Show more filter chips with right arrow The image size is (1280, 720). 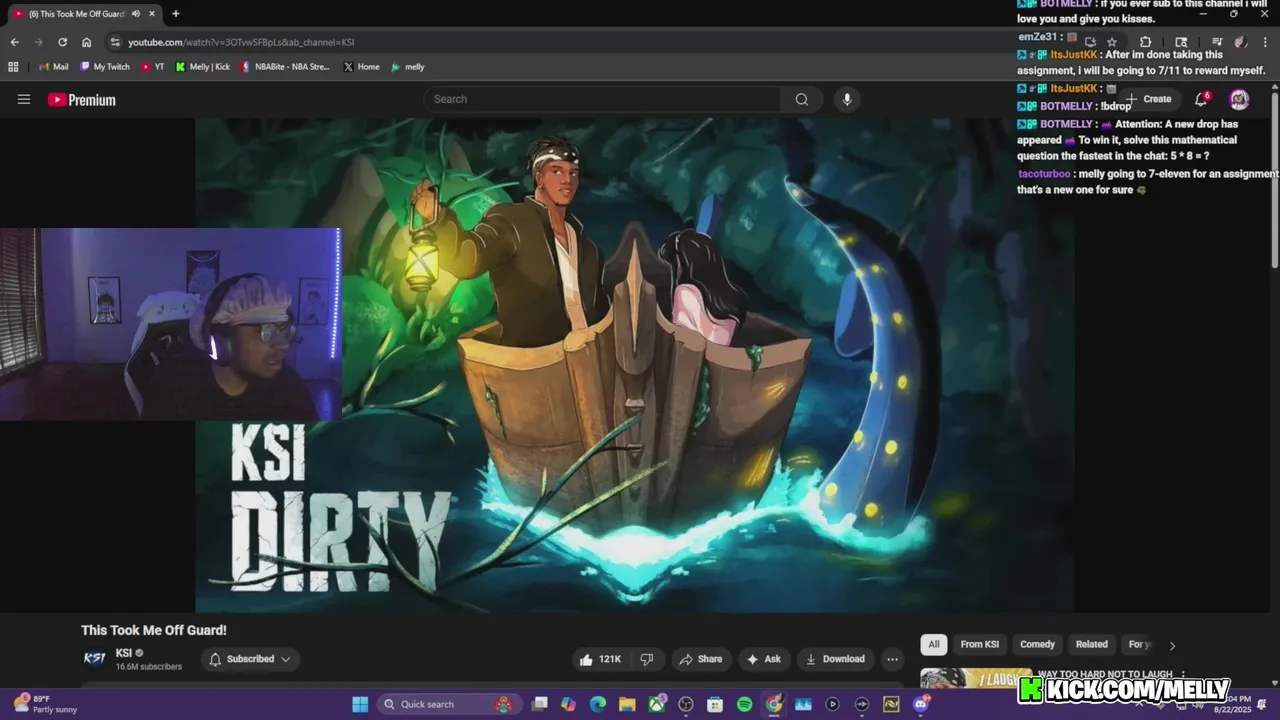[x=1172, y=645]
